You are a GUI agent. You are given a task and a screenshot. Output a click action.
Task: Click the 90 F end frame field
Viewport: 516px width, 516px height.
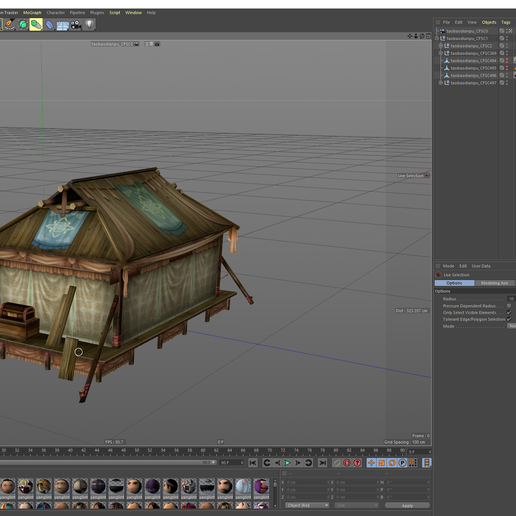point(231,463)
